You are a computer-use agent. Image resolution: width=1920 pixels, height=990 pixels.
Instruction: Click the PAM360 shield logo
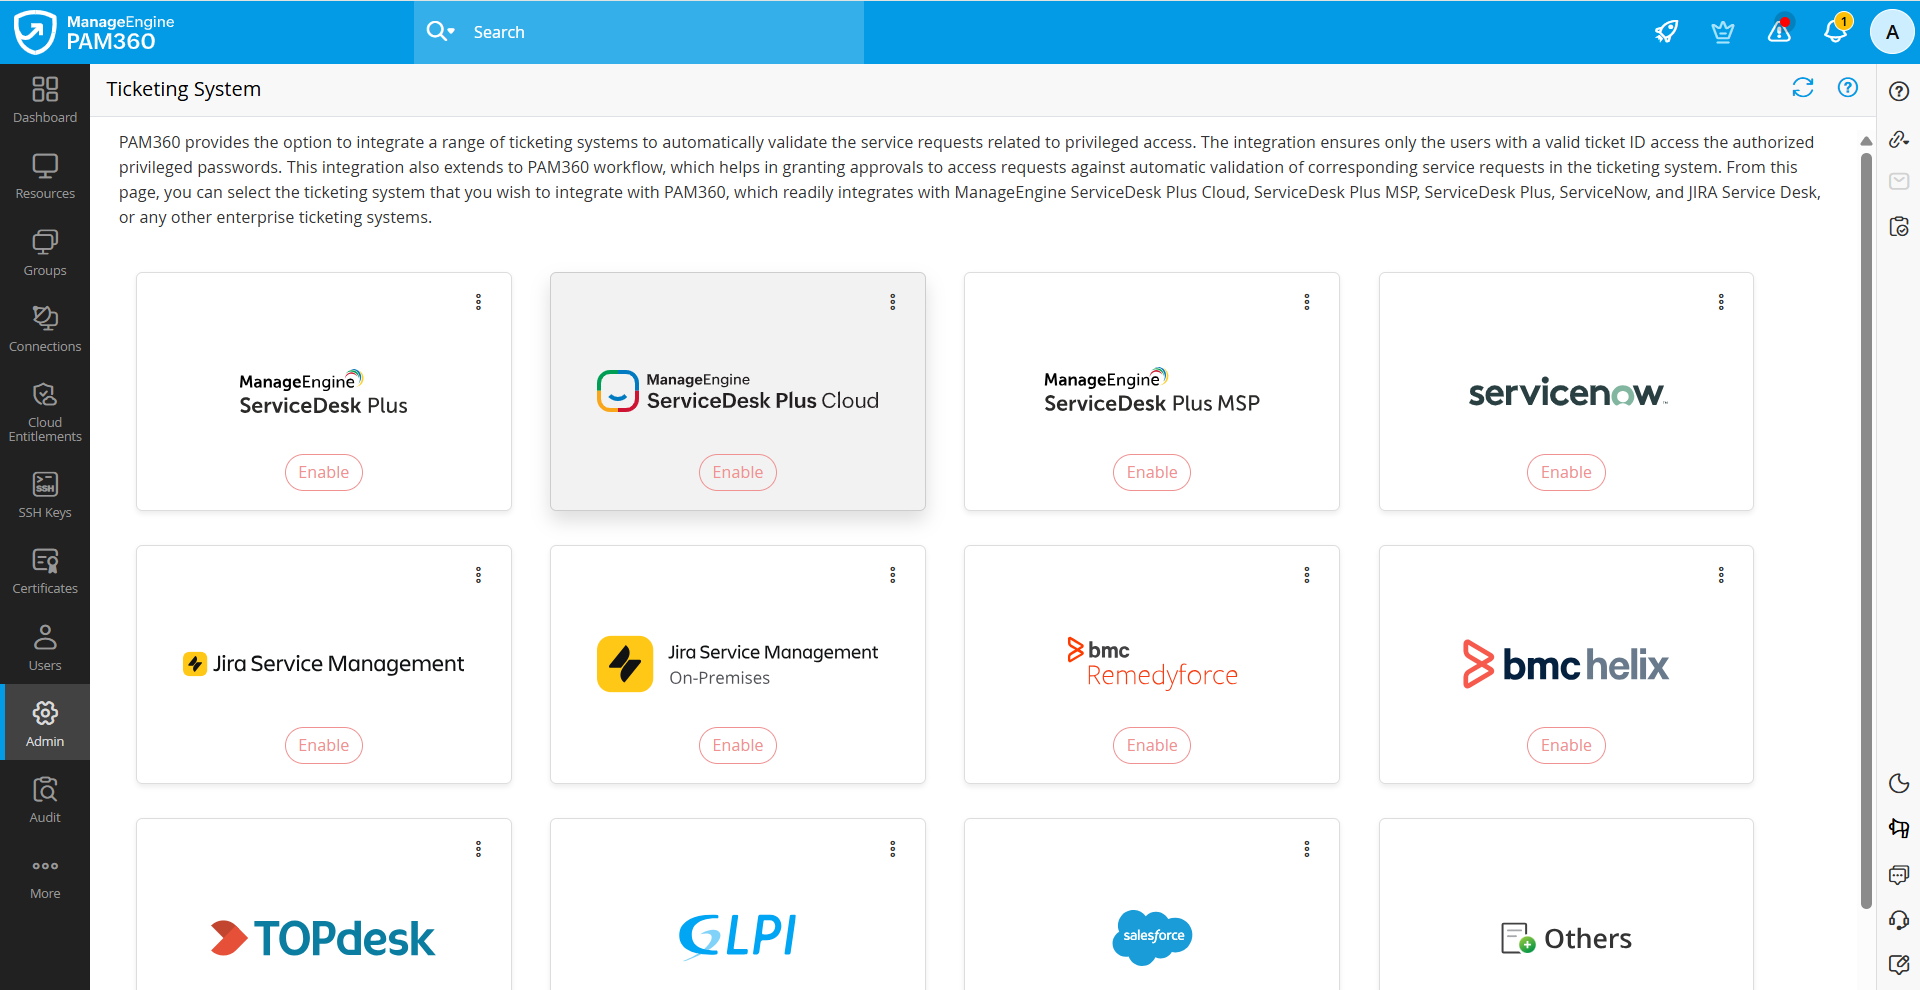click(x=35, y=32)
